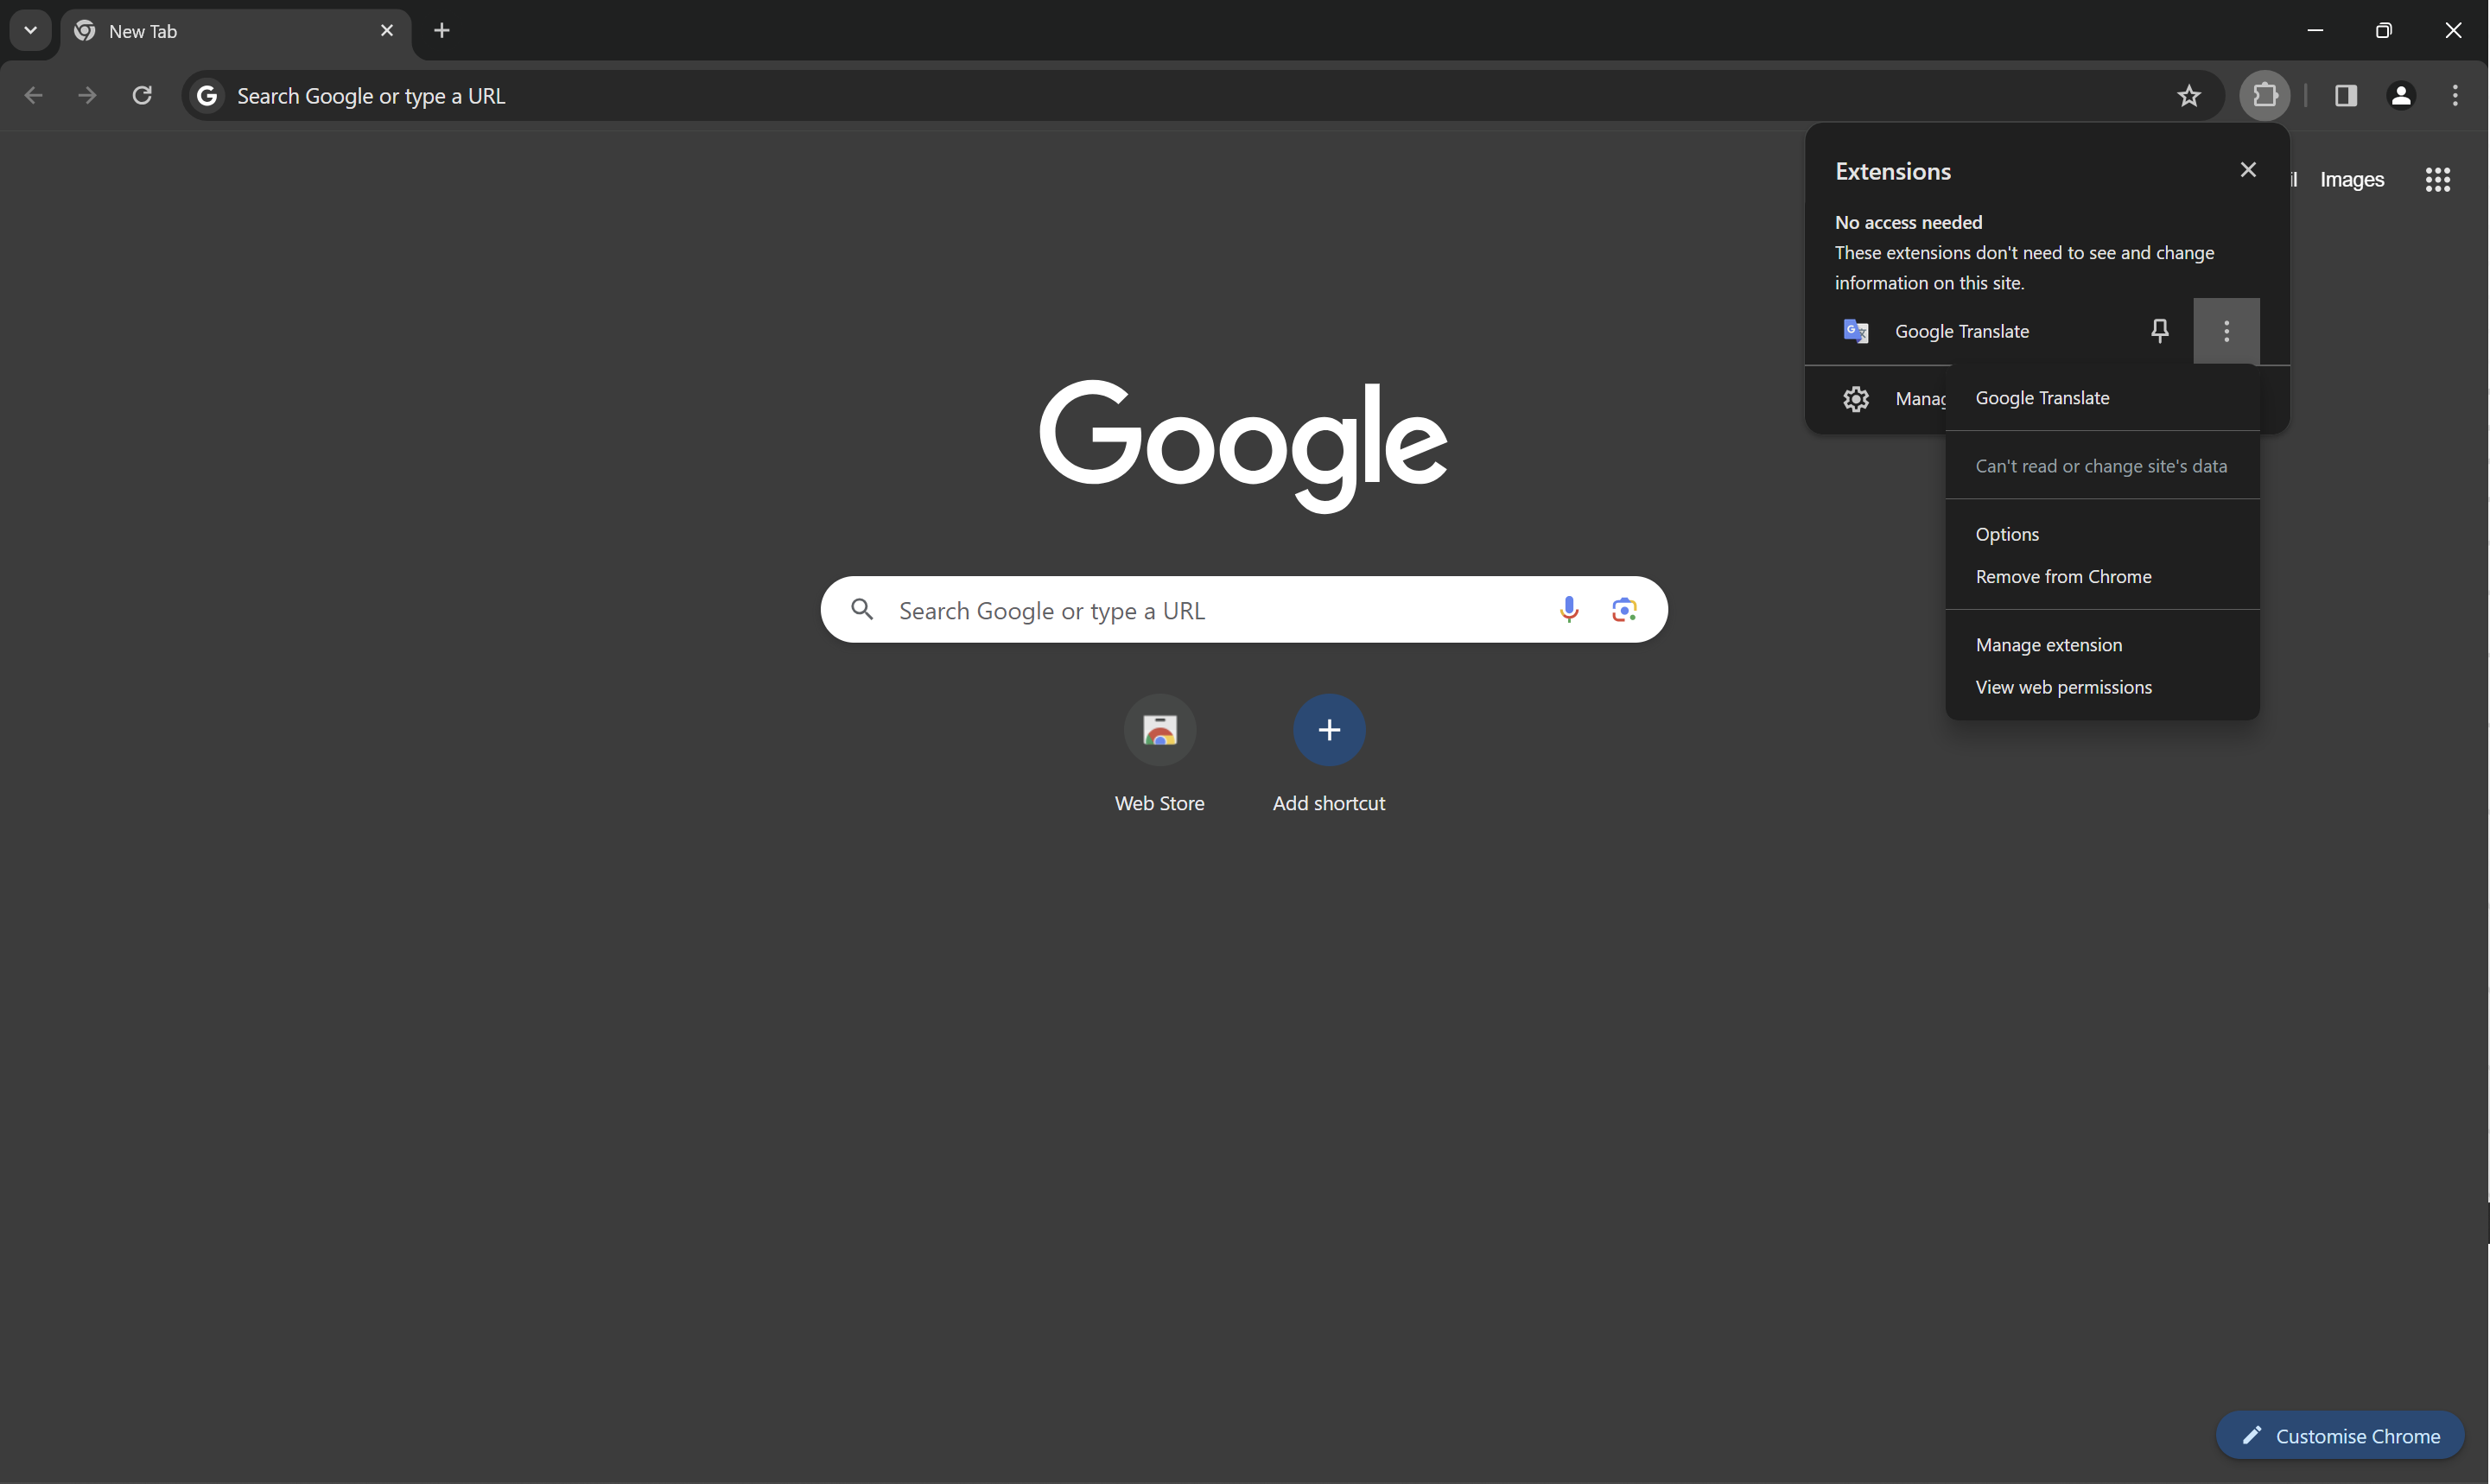Toggle Google Translate more actions button
Screen dimensions: 2490x1484
coord(2226,331)
